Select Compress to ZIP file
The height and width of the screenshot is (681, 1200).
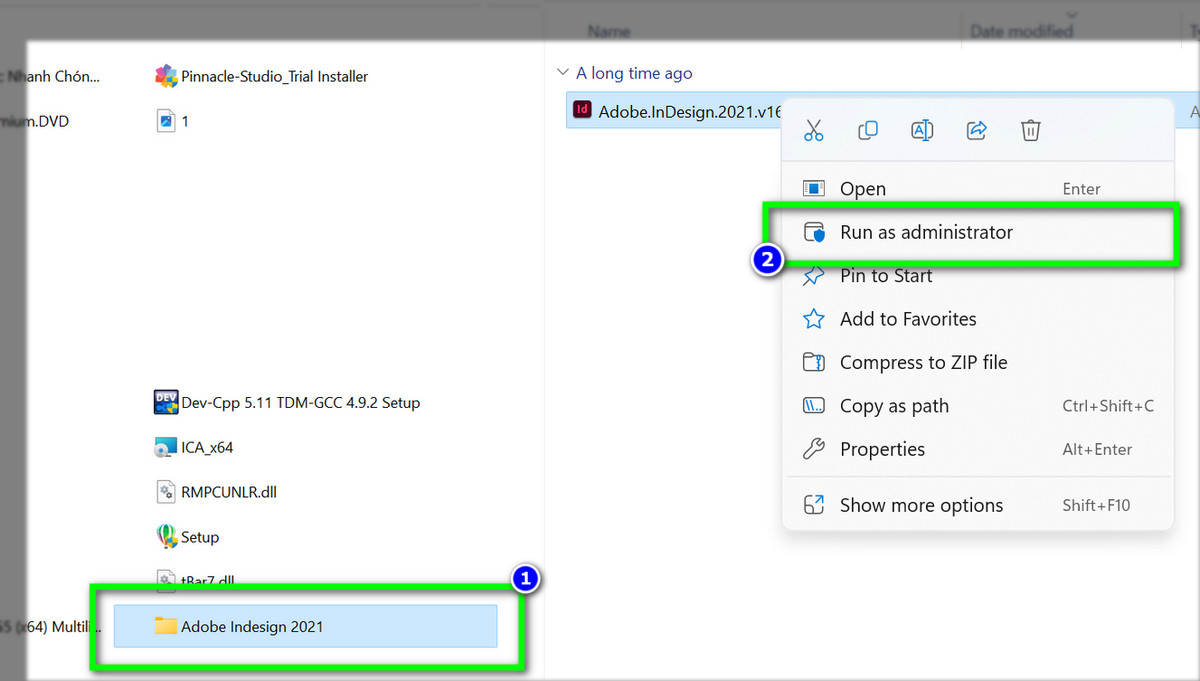(977, 362)
